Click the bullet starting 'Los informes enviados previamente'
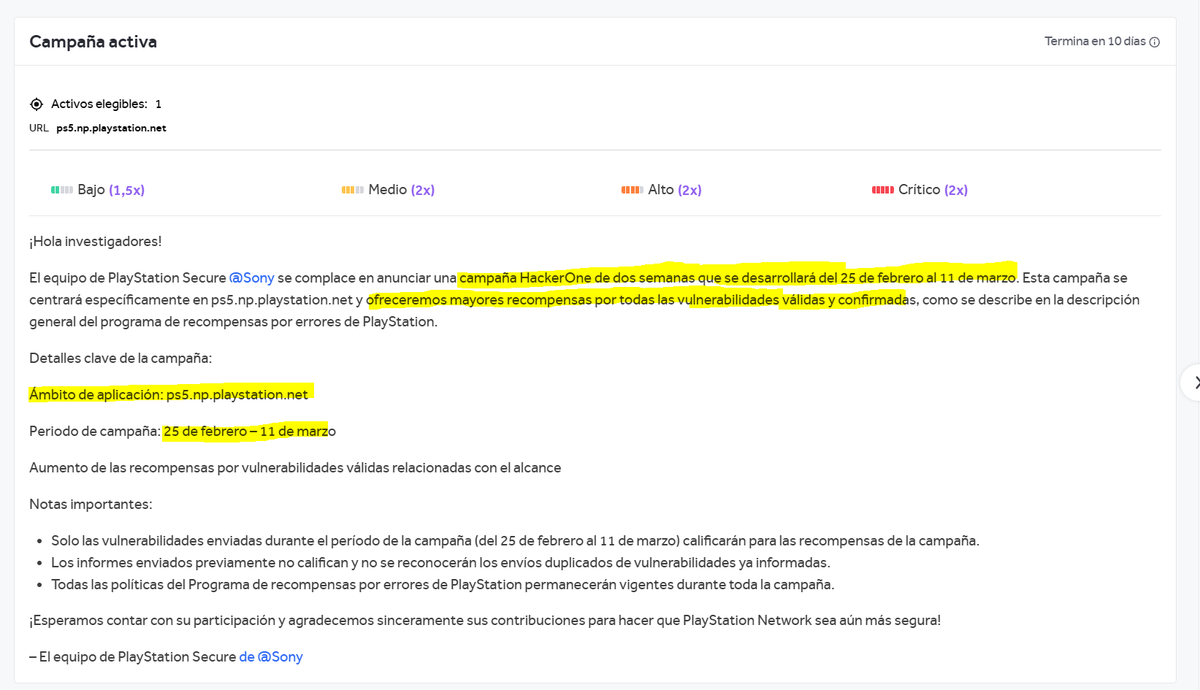 click(x=440, y=563)
